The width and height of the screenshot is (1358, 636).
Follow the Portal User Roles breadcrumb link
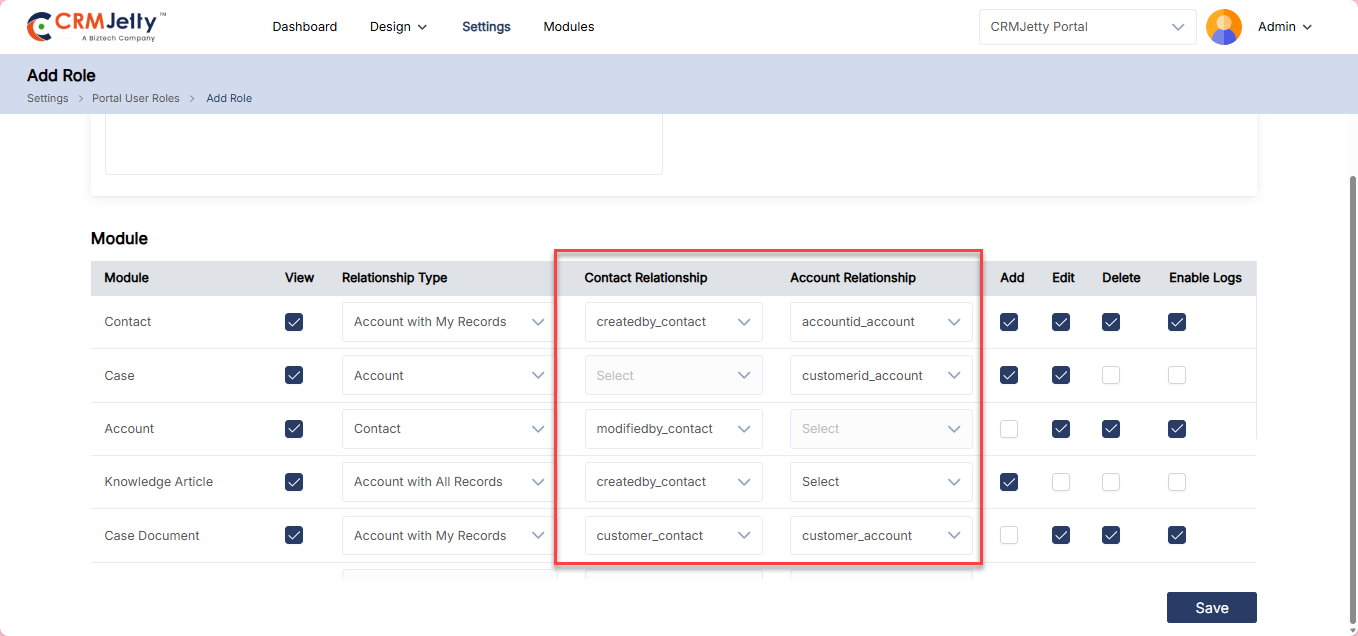[136, 98]
